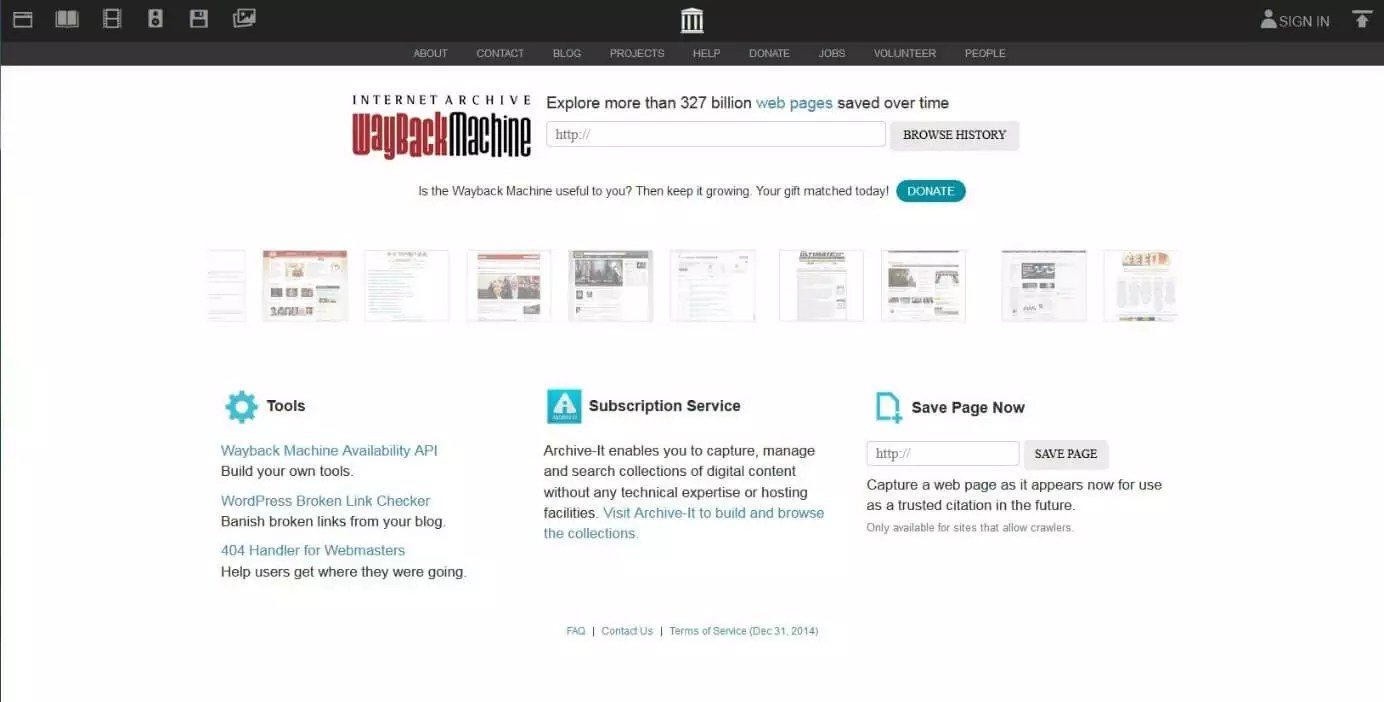Select the VOLUNTEER menu item
The image size is (1384, 702).
pos(905,53)
